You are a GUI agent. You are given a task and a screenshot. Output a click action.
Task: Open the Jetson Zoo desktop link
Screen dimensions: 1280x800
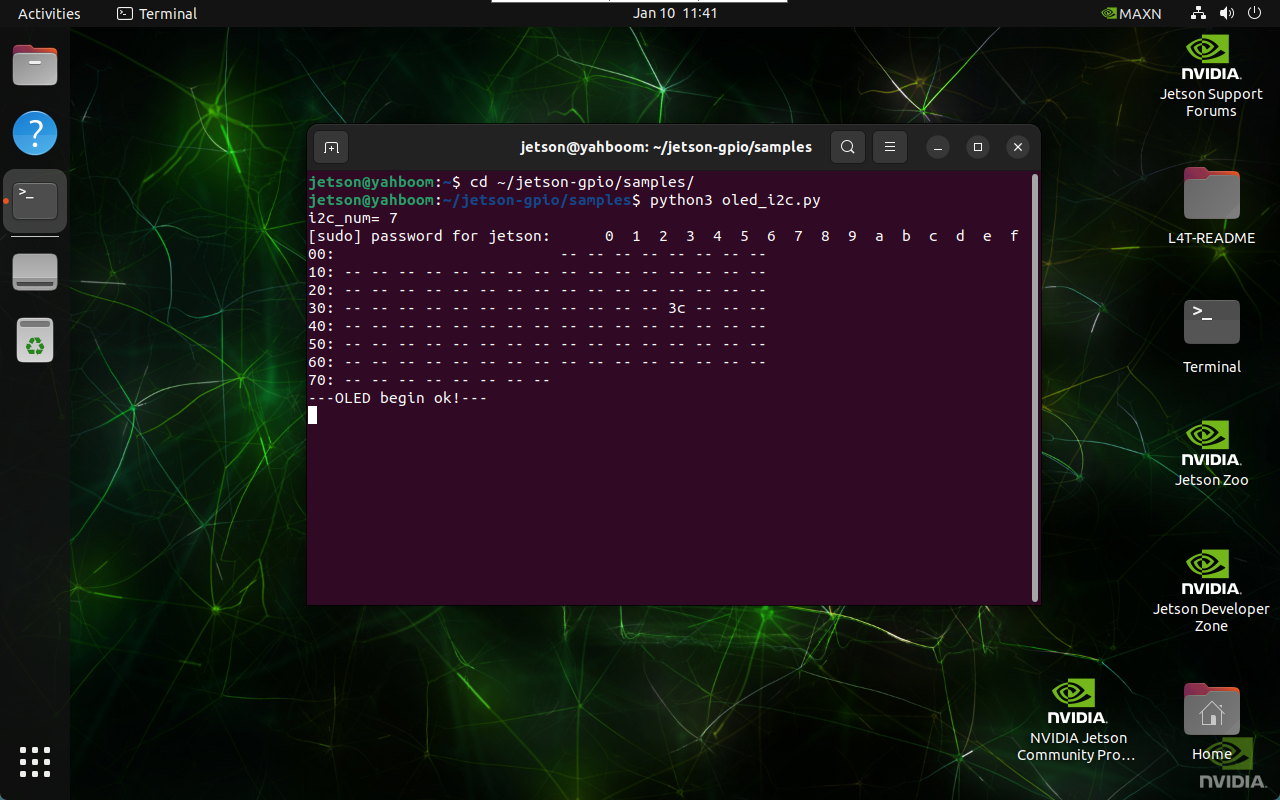point(1211,453)
